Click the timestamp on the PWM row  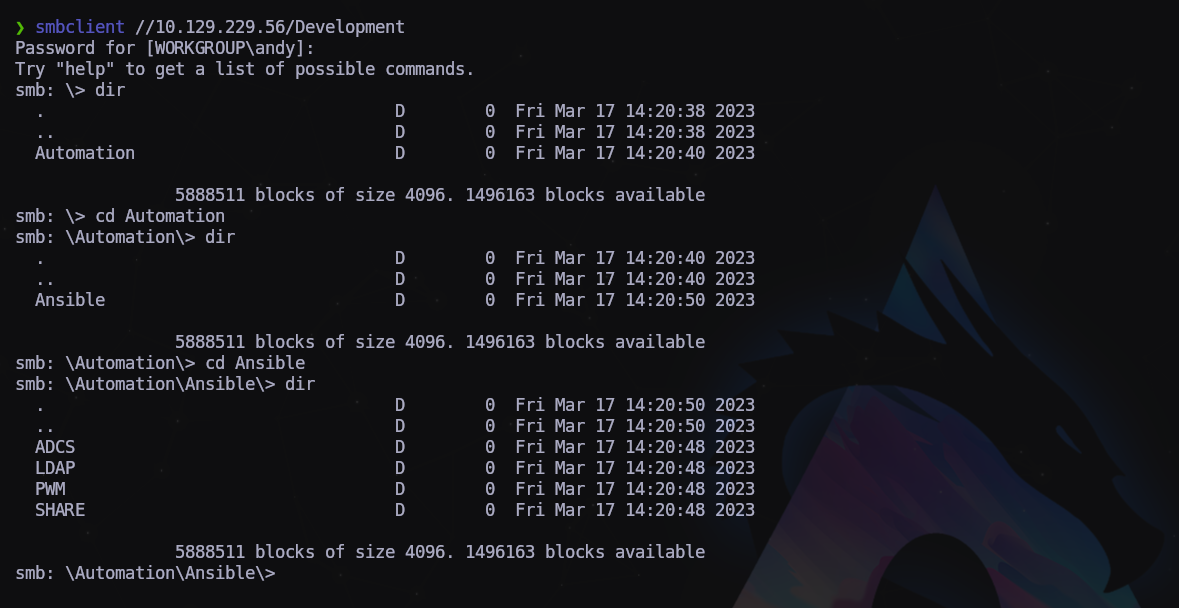click(635, 489)
